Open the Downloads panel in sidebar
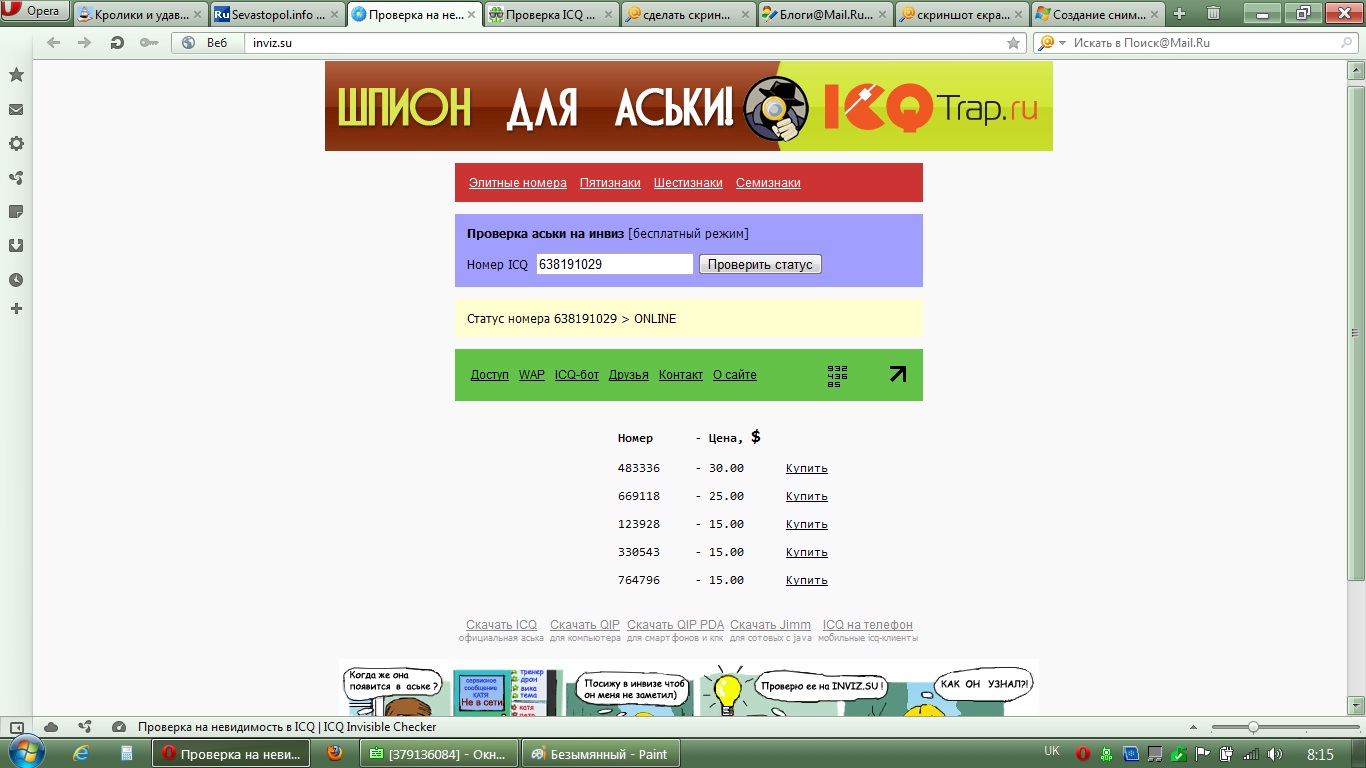 (16, 246)
